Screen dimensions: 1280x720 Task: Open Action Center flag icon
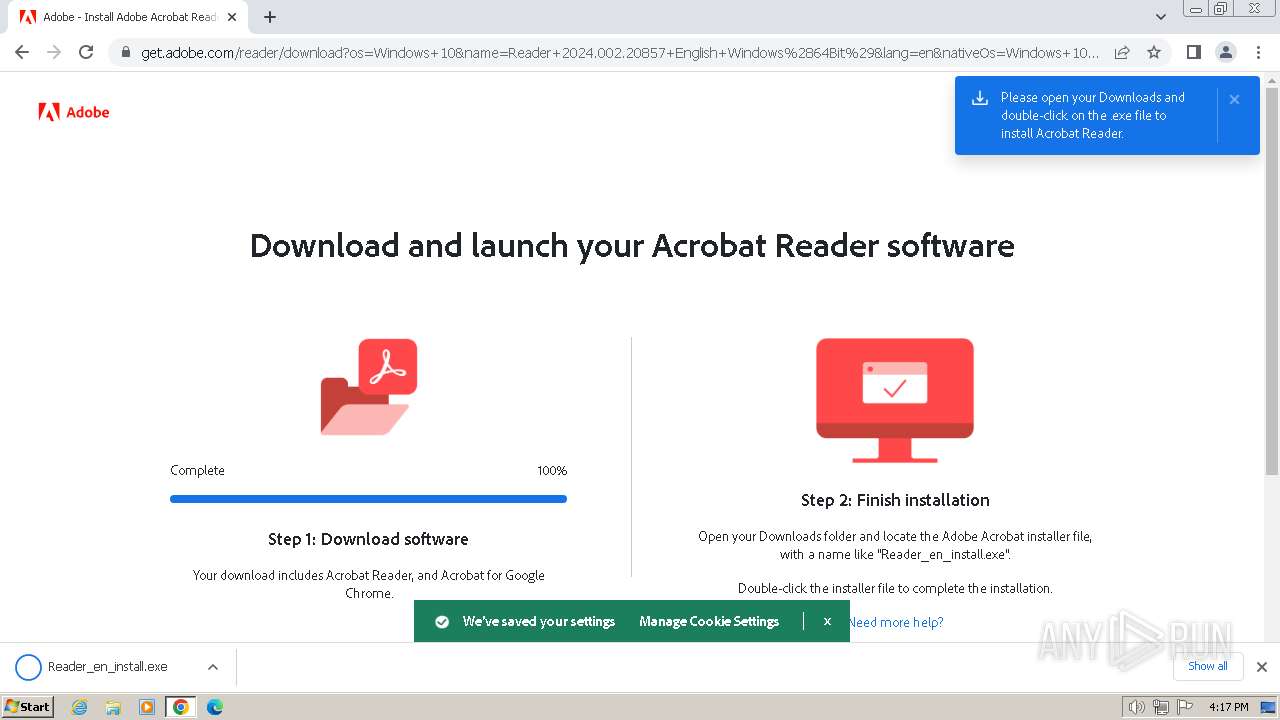[1183, 707]
